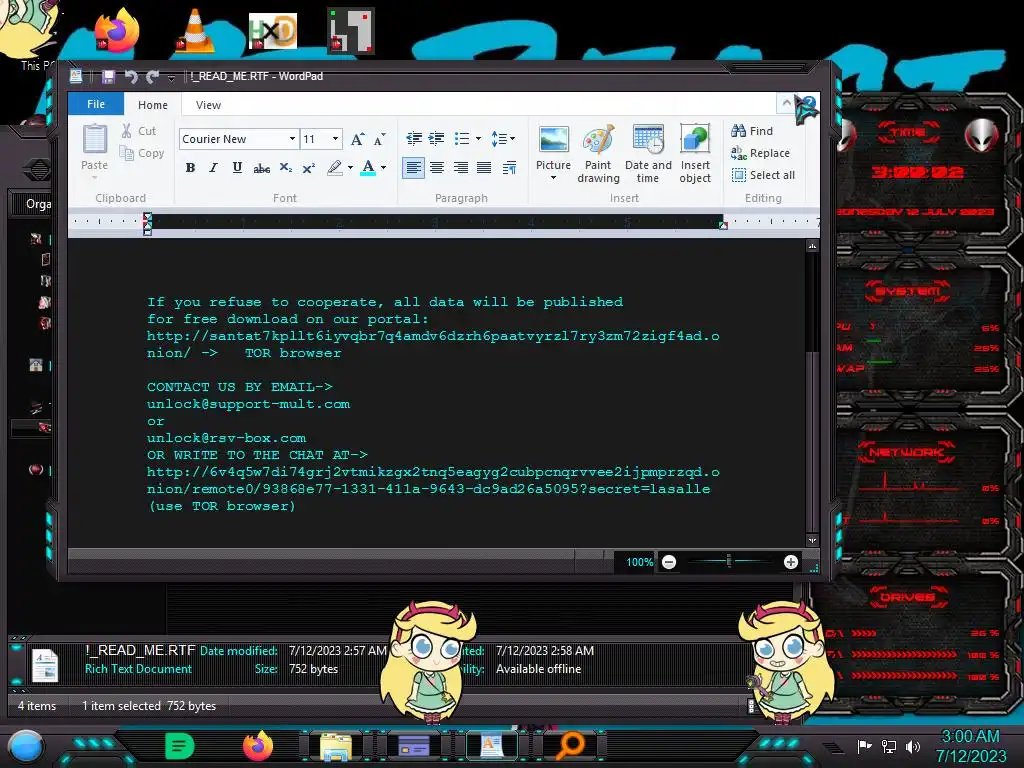Click the Justify alignment icon
The height and width of the screenshot is (768, 1024).
pyautogui.click(x=484, y=168)
